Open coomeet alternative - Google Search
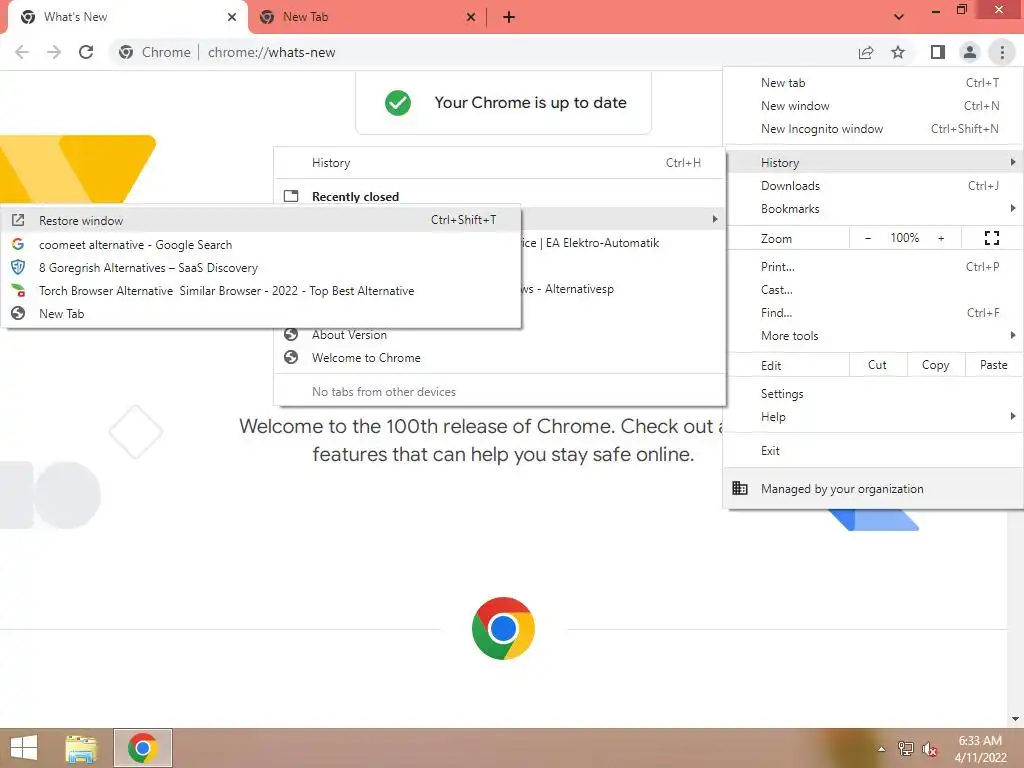 tap(261, 245)
